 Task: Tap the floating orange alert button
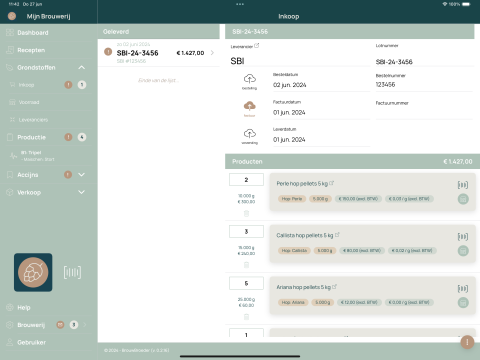pos(467,342)
